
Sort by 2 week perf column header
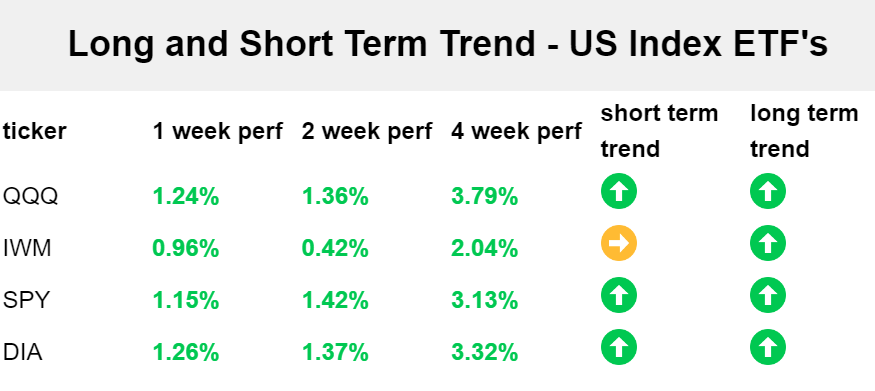pos(367,132)
